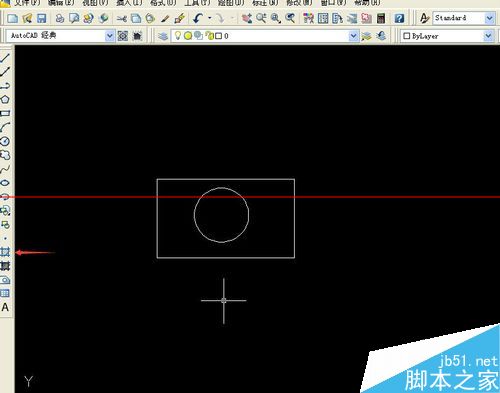Open the Gradient fill tool
Viewport: 500px width, 393px height.
coord(5,266)
